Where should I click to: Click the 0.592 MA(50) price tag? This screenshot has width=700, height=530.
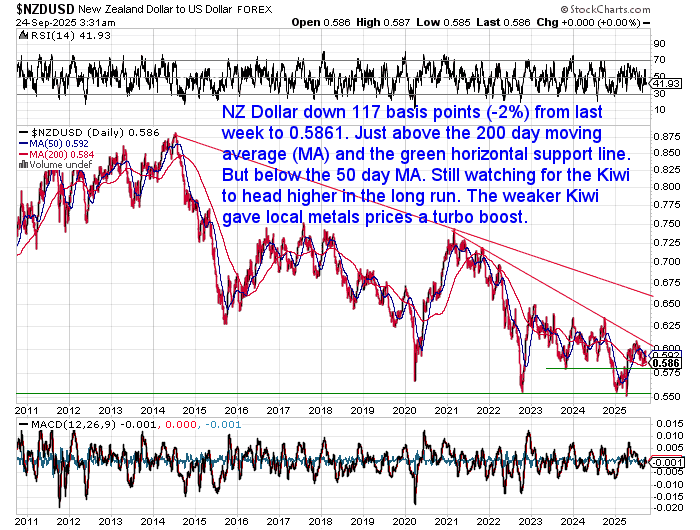[667, 355]
